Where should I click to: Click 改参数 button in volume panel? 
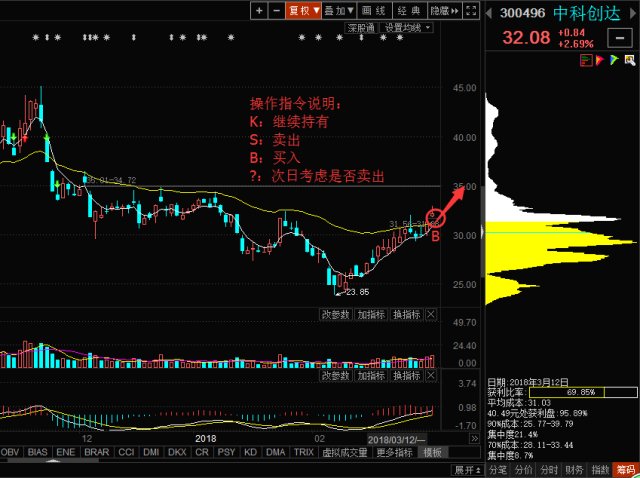pyautogui.click(x=335, y=315)
